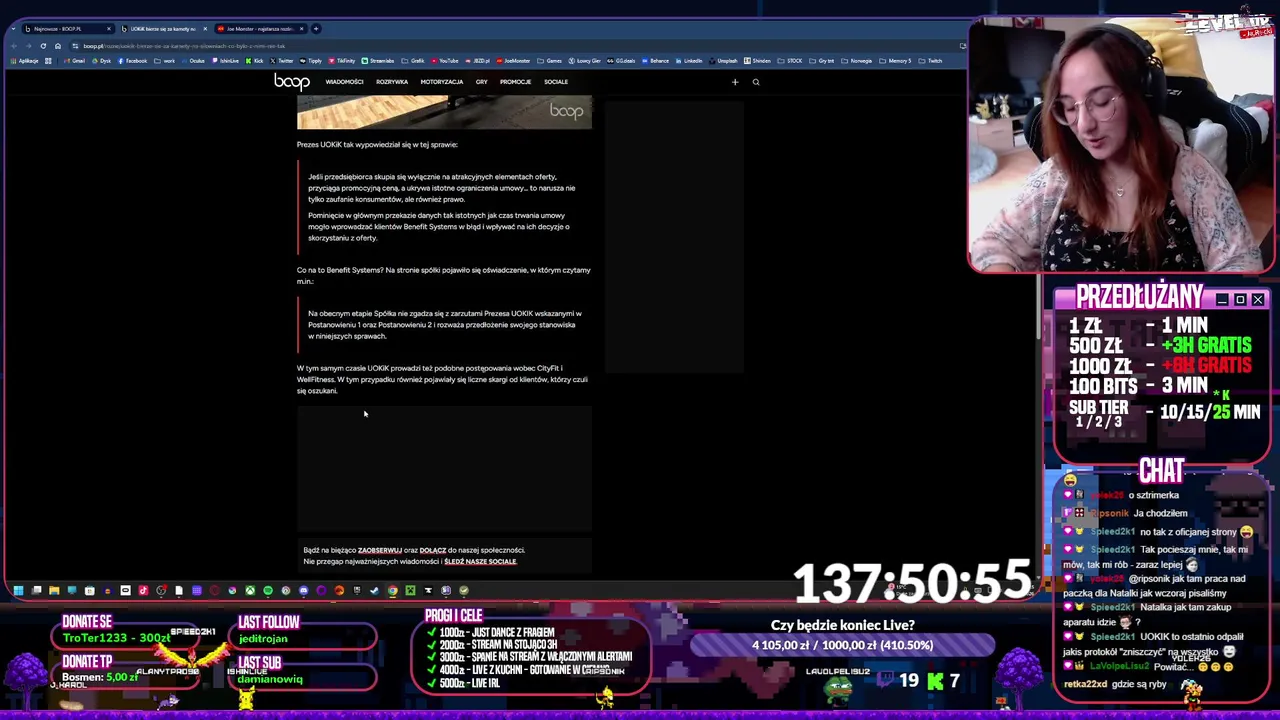Follow the DOŁĄCZ link
The image size is (1280, 720).
tap(433, 550)
